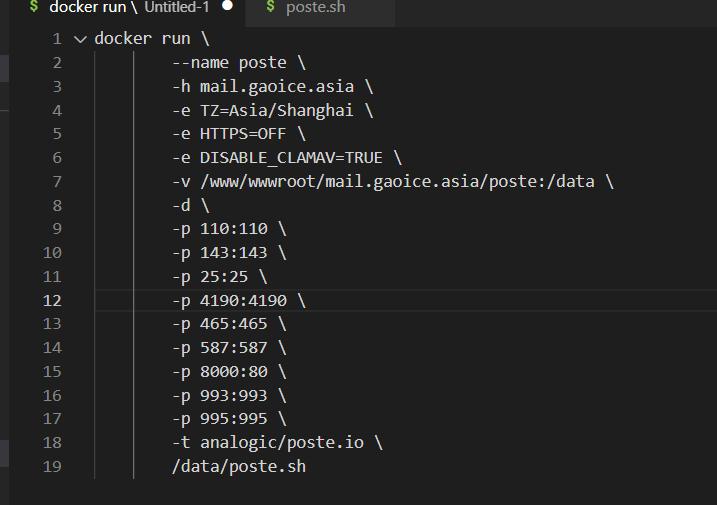This screenshot has height=505, width=717.
Task: Place cursor on HTTPS=OFF text
Action: (242, 134)
